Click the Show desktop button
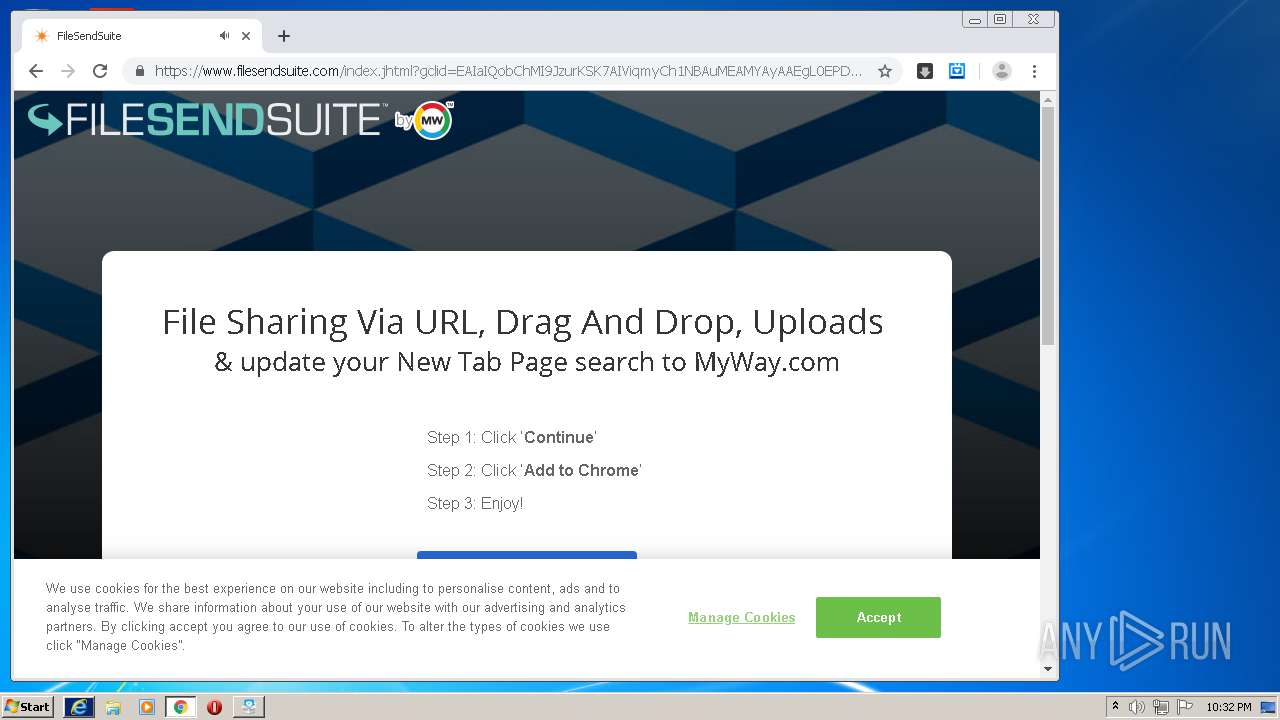 pyautogui.click(x=1270, y=707)
